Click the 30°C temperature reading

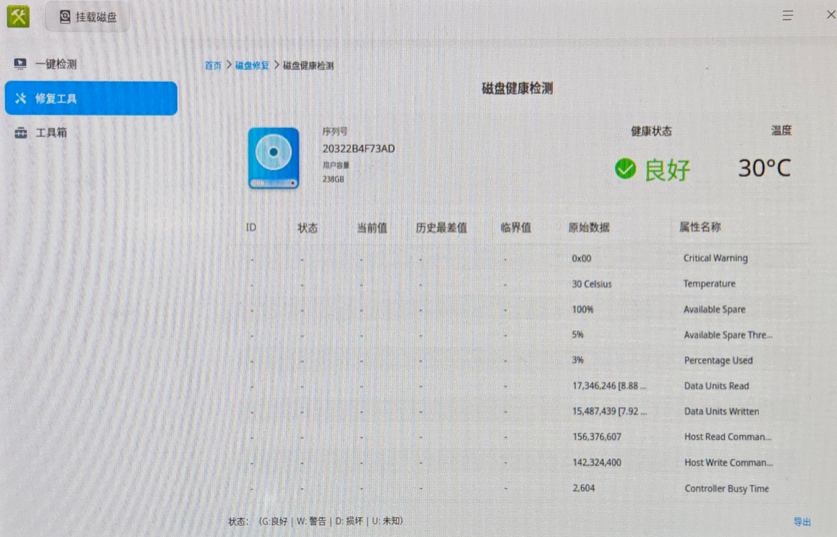click(x=764, y=168)
